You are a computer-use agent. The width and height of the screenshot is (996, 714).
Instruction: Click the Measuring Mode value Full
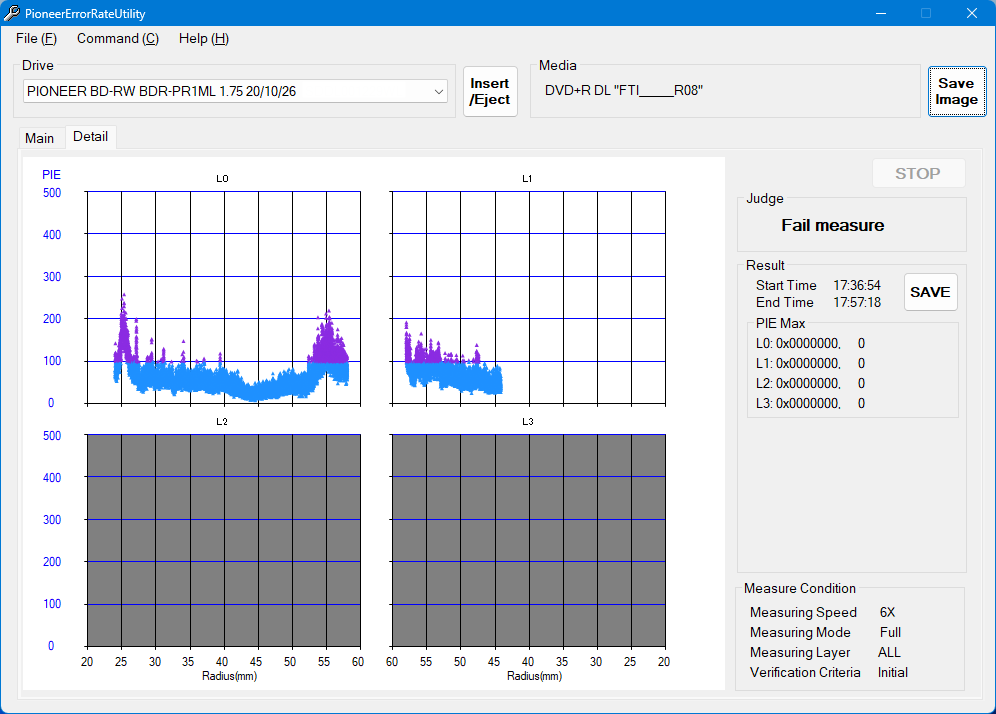tap(890, 632)
